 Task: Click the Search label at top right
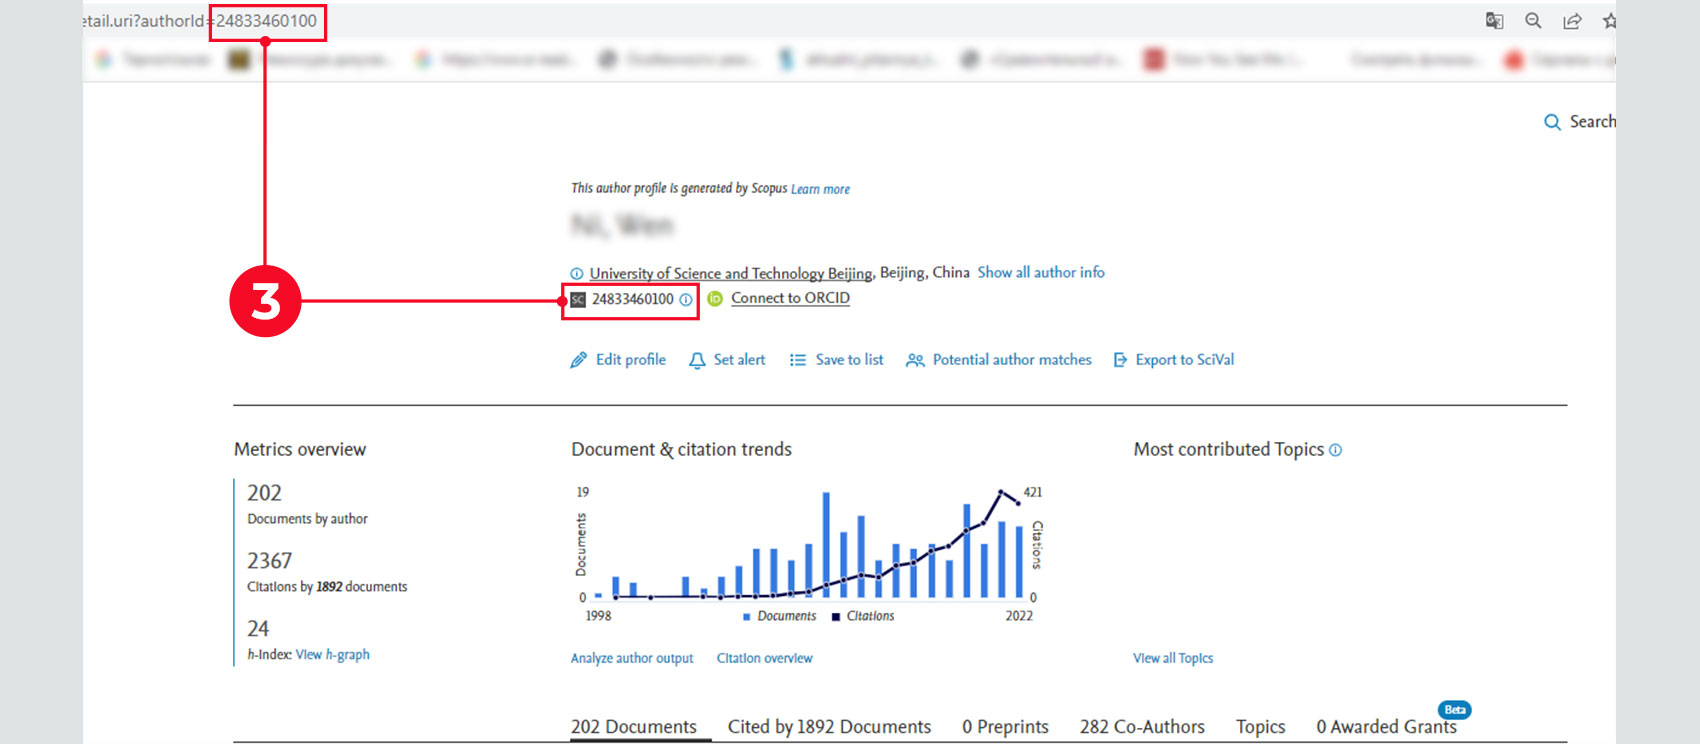pos(1592,122)
